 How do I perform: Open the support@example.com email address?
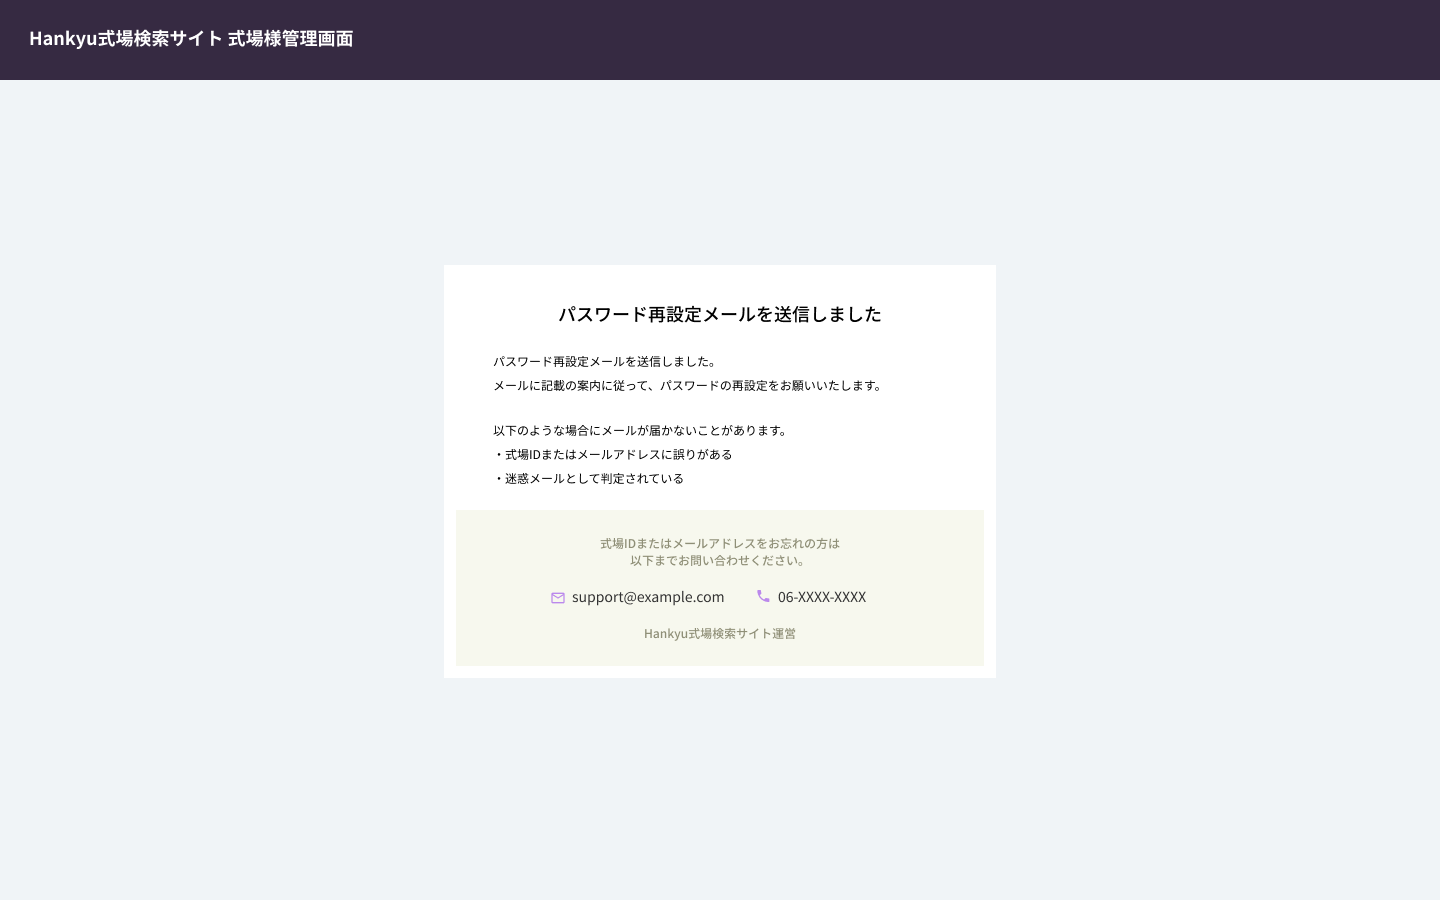click(647, 597)
